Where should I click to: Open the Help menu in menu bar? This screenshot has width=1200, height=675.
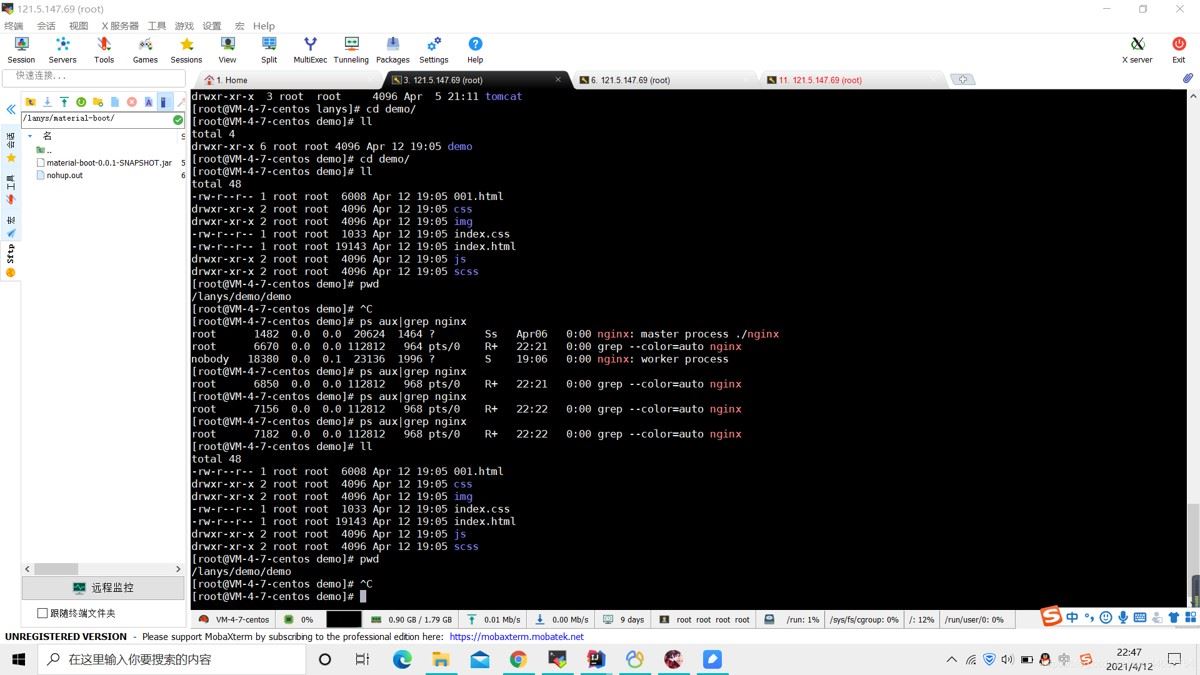point(264,26)
